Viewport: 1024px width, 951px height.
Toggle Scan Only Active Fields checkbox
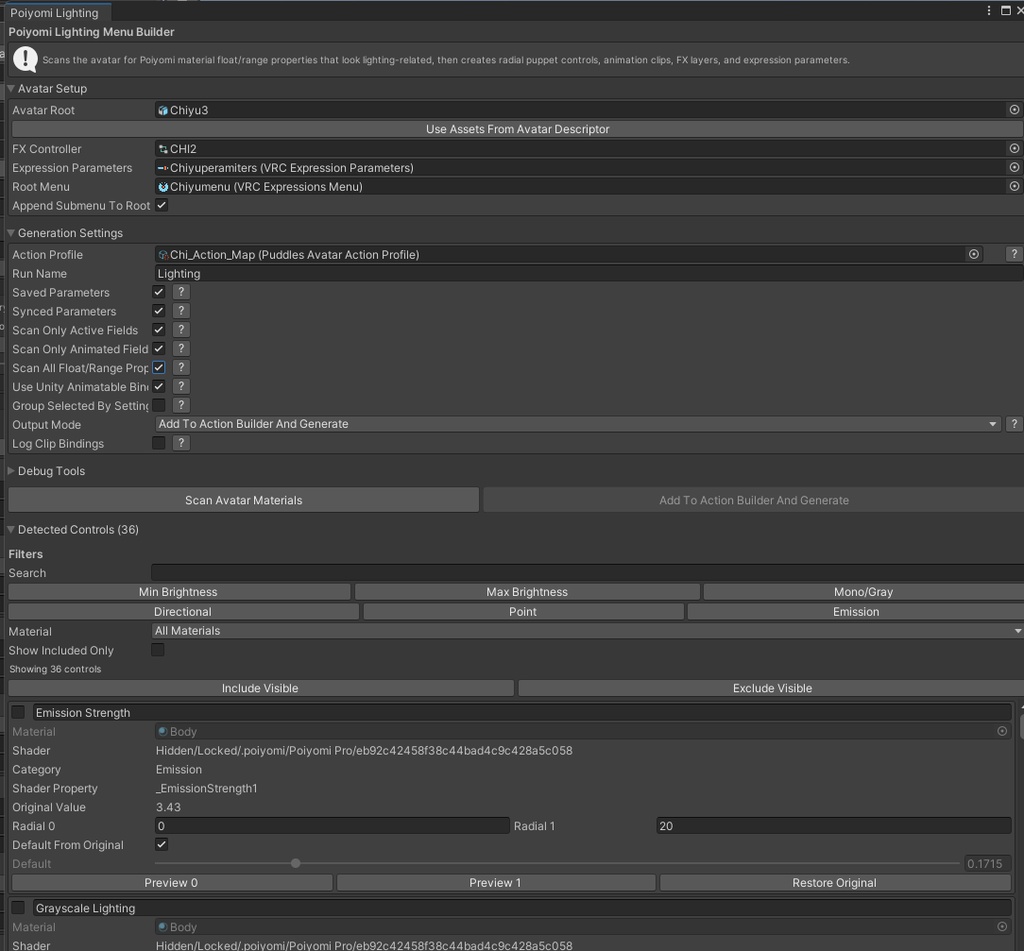159,330
